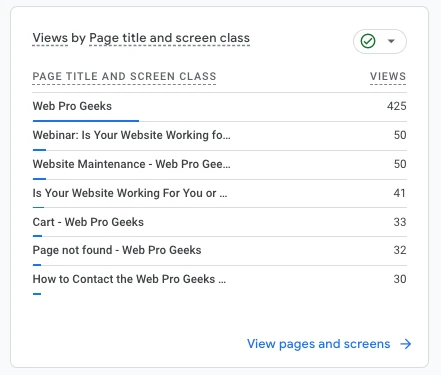Expand the dropdown arrow beside the checkmark
441x375 pixels.
click(391, 41)
